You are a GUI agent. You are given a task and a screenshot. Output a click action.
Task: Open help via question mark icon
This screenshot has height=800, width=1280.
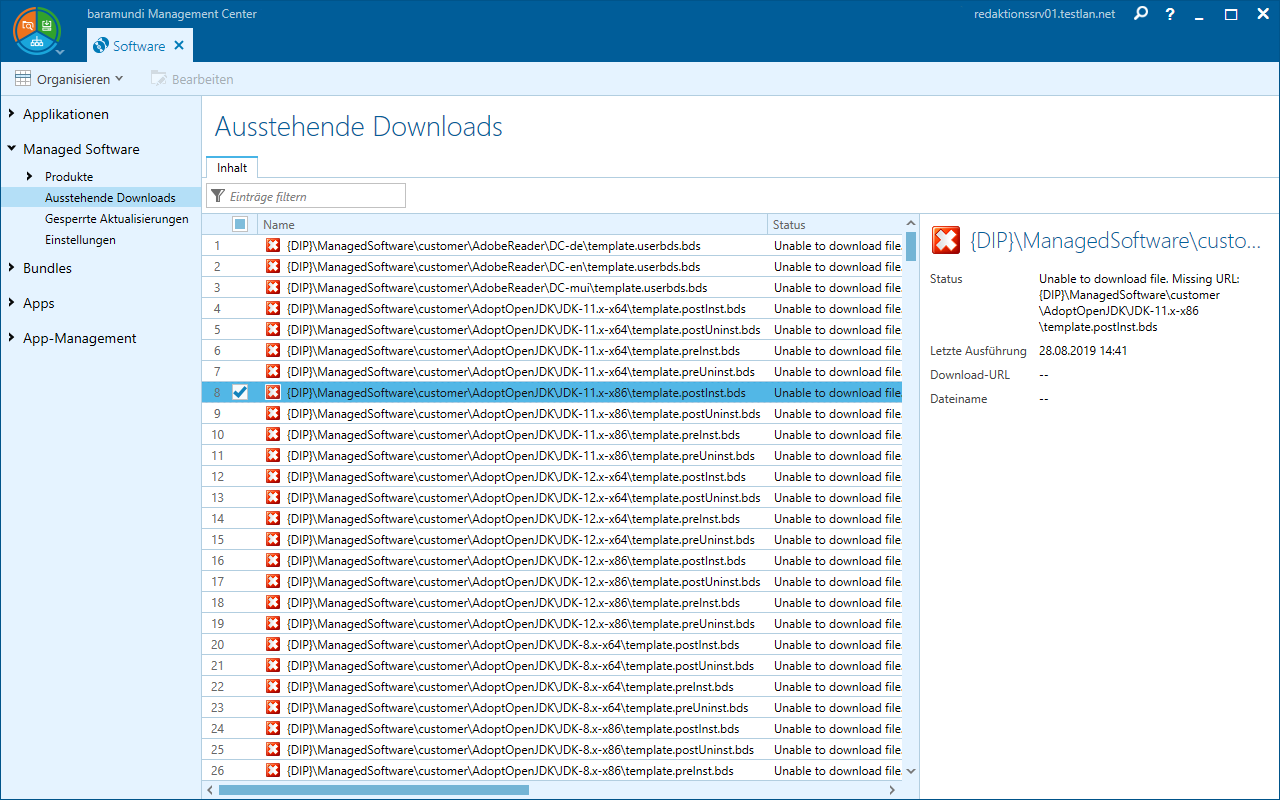point(1170,15)
